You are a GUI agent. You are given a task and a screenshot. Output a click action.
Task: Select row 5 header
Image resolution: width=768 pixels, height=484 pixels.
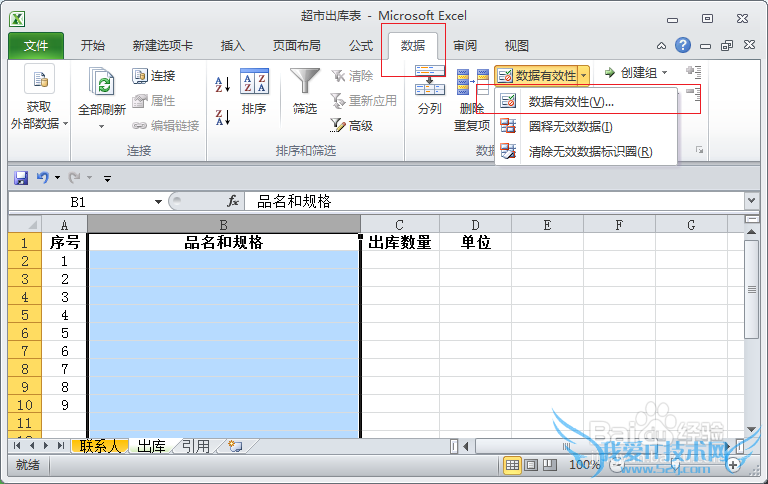[x=25, y=315]
